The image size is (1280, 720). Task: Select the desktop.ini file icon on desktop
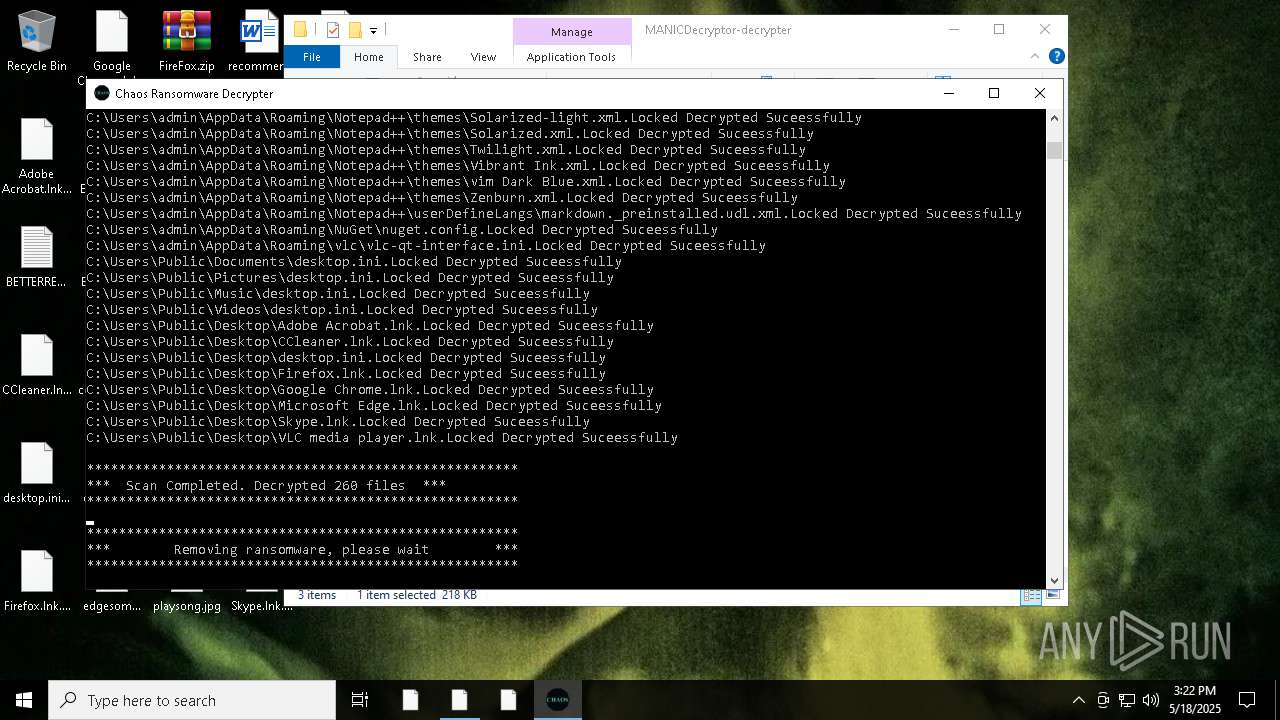coord(37,473)
